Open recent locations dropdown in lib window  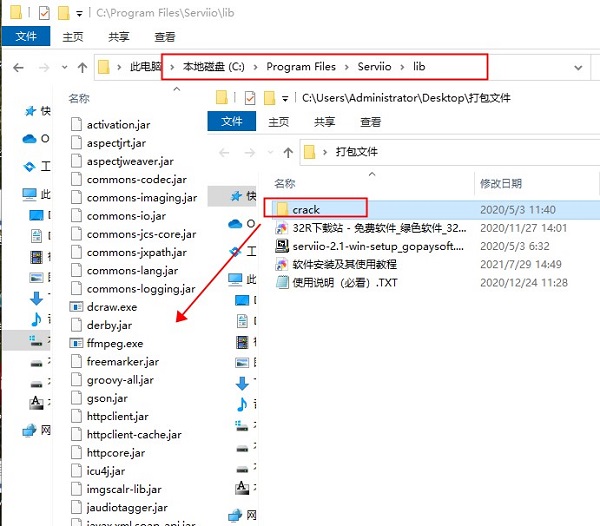(x=64, y=67)
